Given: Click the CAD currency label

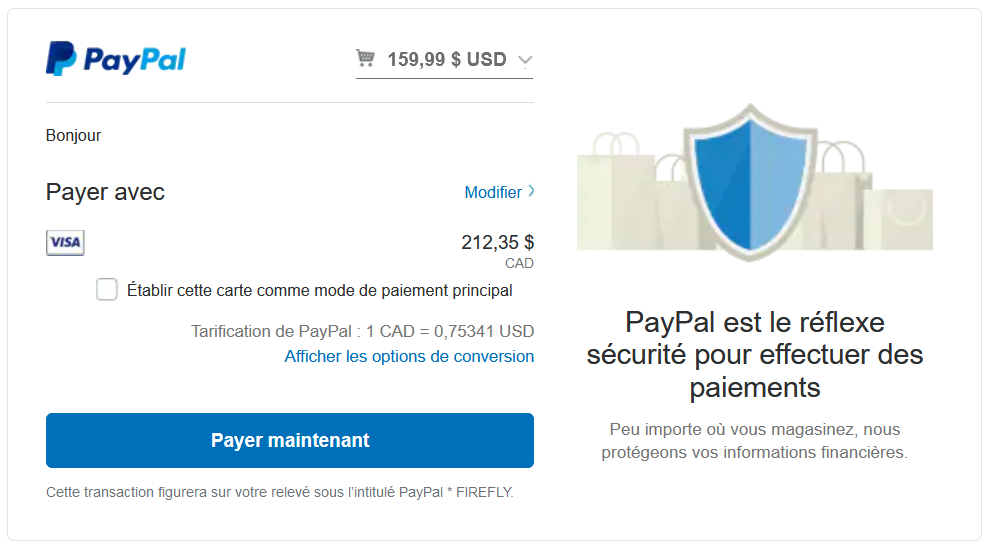Looking at the screenshot, I should [x=519, y=264].
